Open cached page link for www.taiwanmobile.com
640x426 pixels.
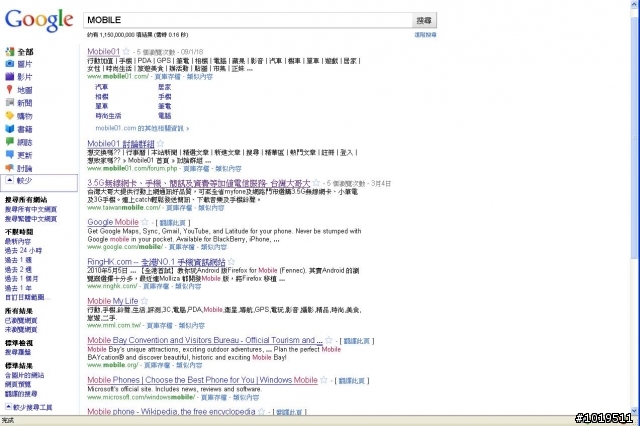[x=179, y=208]
